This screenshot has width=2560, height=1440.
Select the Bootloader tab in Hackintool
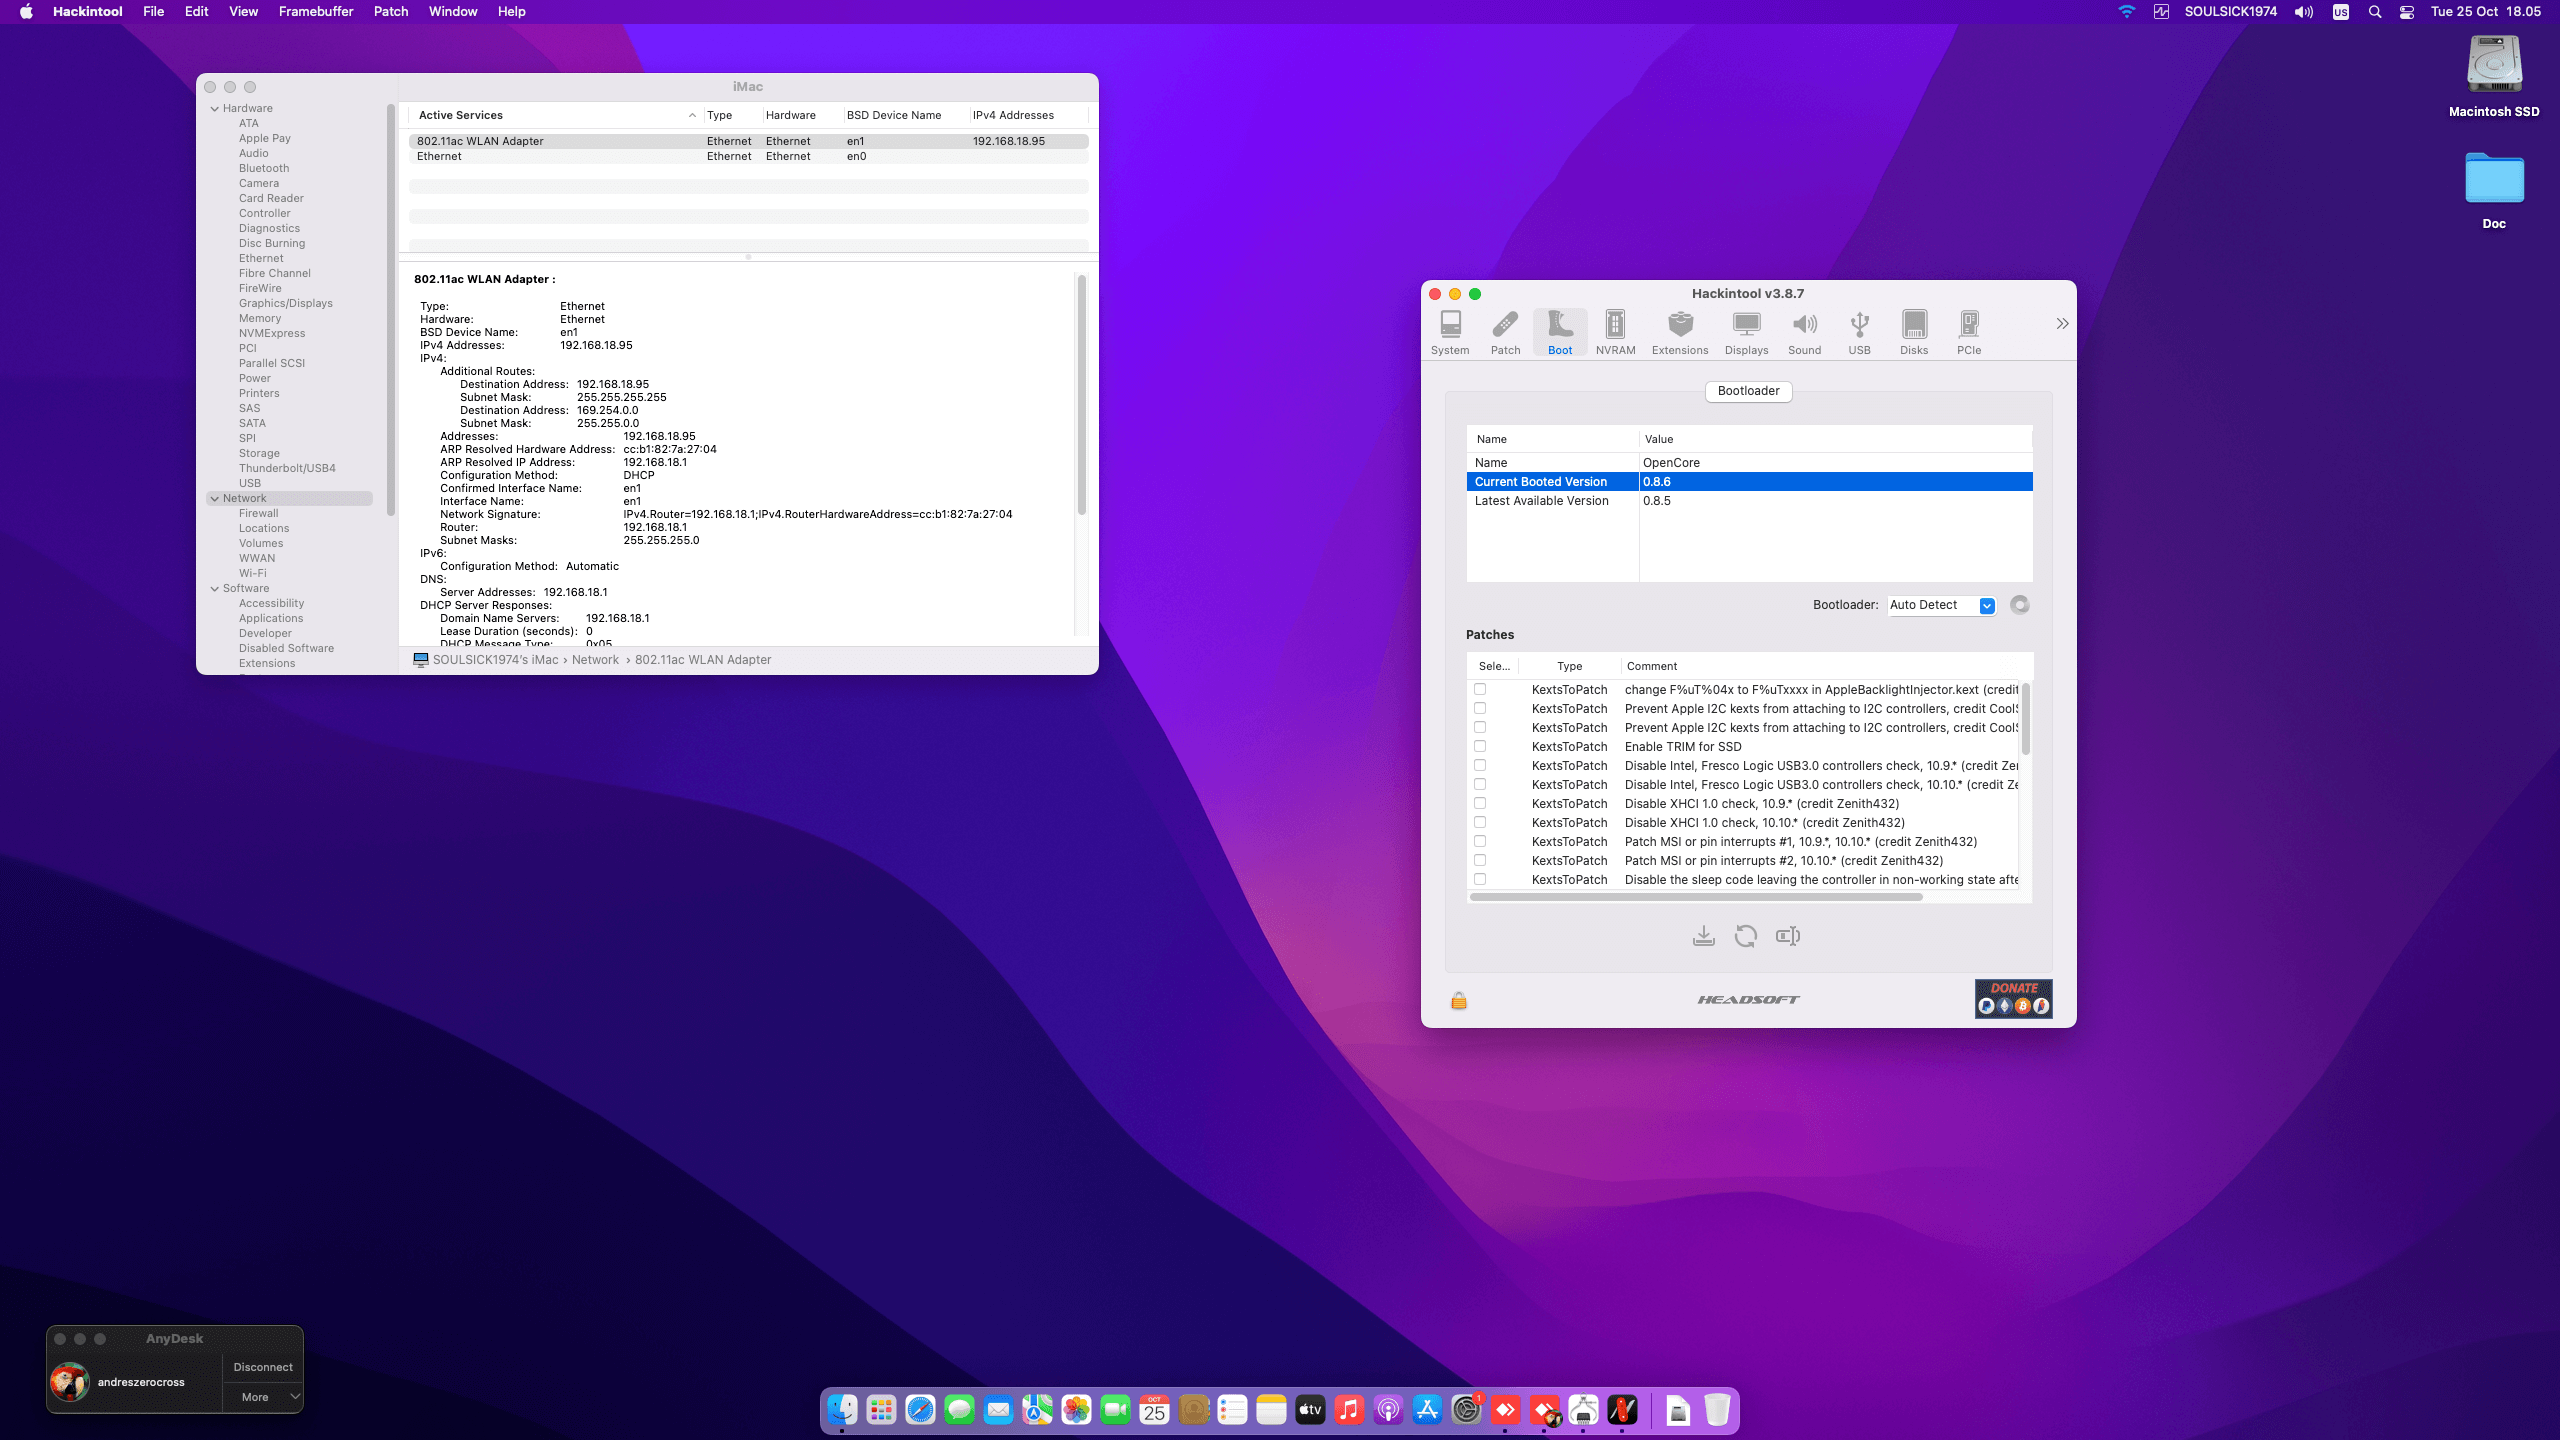click(x=1748, y=391)
